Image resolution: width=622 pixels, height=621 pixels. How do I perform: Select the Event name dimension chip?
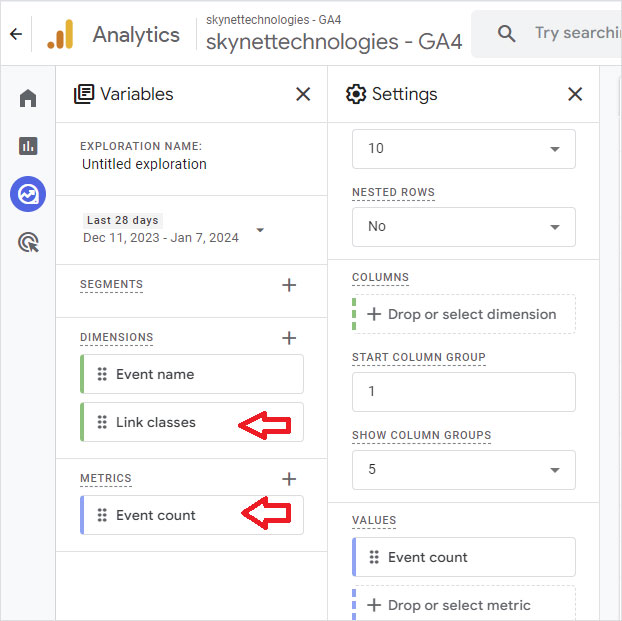pyautogui.click(x=192, y=374)
